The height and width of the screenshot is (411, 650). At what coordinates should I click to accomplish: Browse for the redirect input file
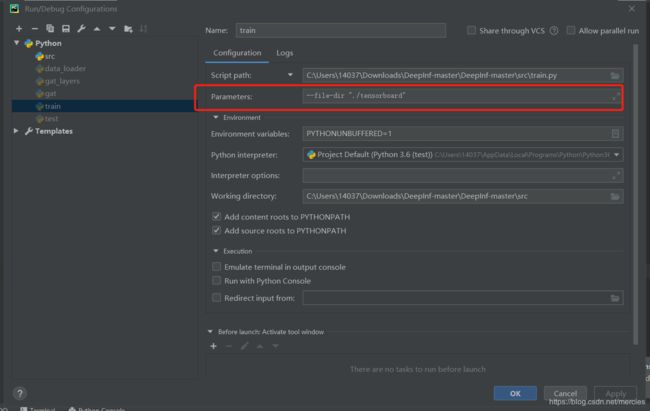pos(615,298)
